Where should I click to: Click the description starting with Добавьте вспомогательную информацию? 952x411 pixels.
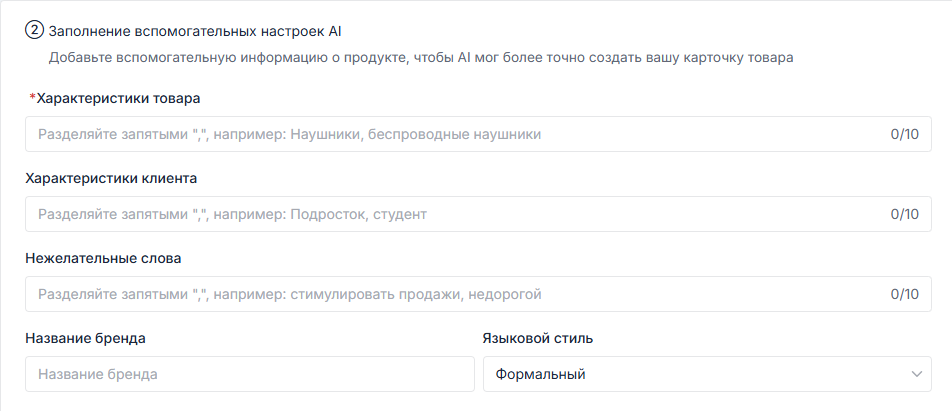point(421,58)
